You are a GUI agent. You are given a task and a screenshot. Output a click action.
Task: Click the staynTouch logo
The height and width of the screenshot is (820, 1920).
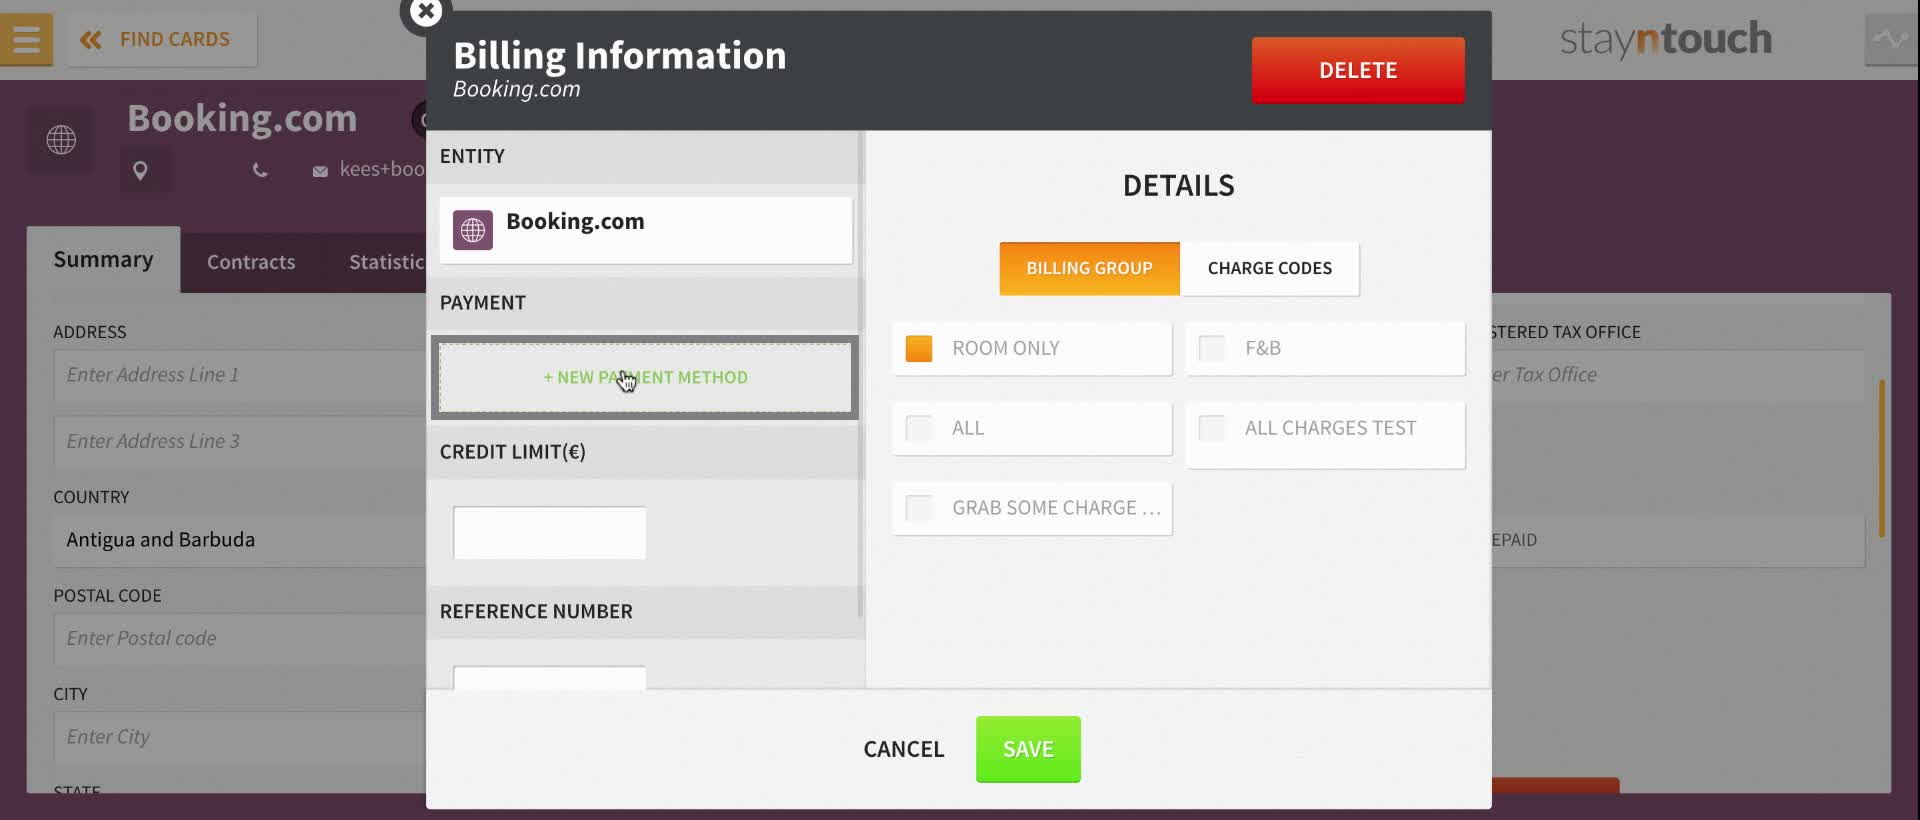(1665, 40)
